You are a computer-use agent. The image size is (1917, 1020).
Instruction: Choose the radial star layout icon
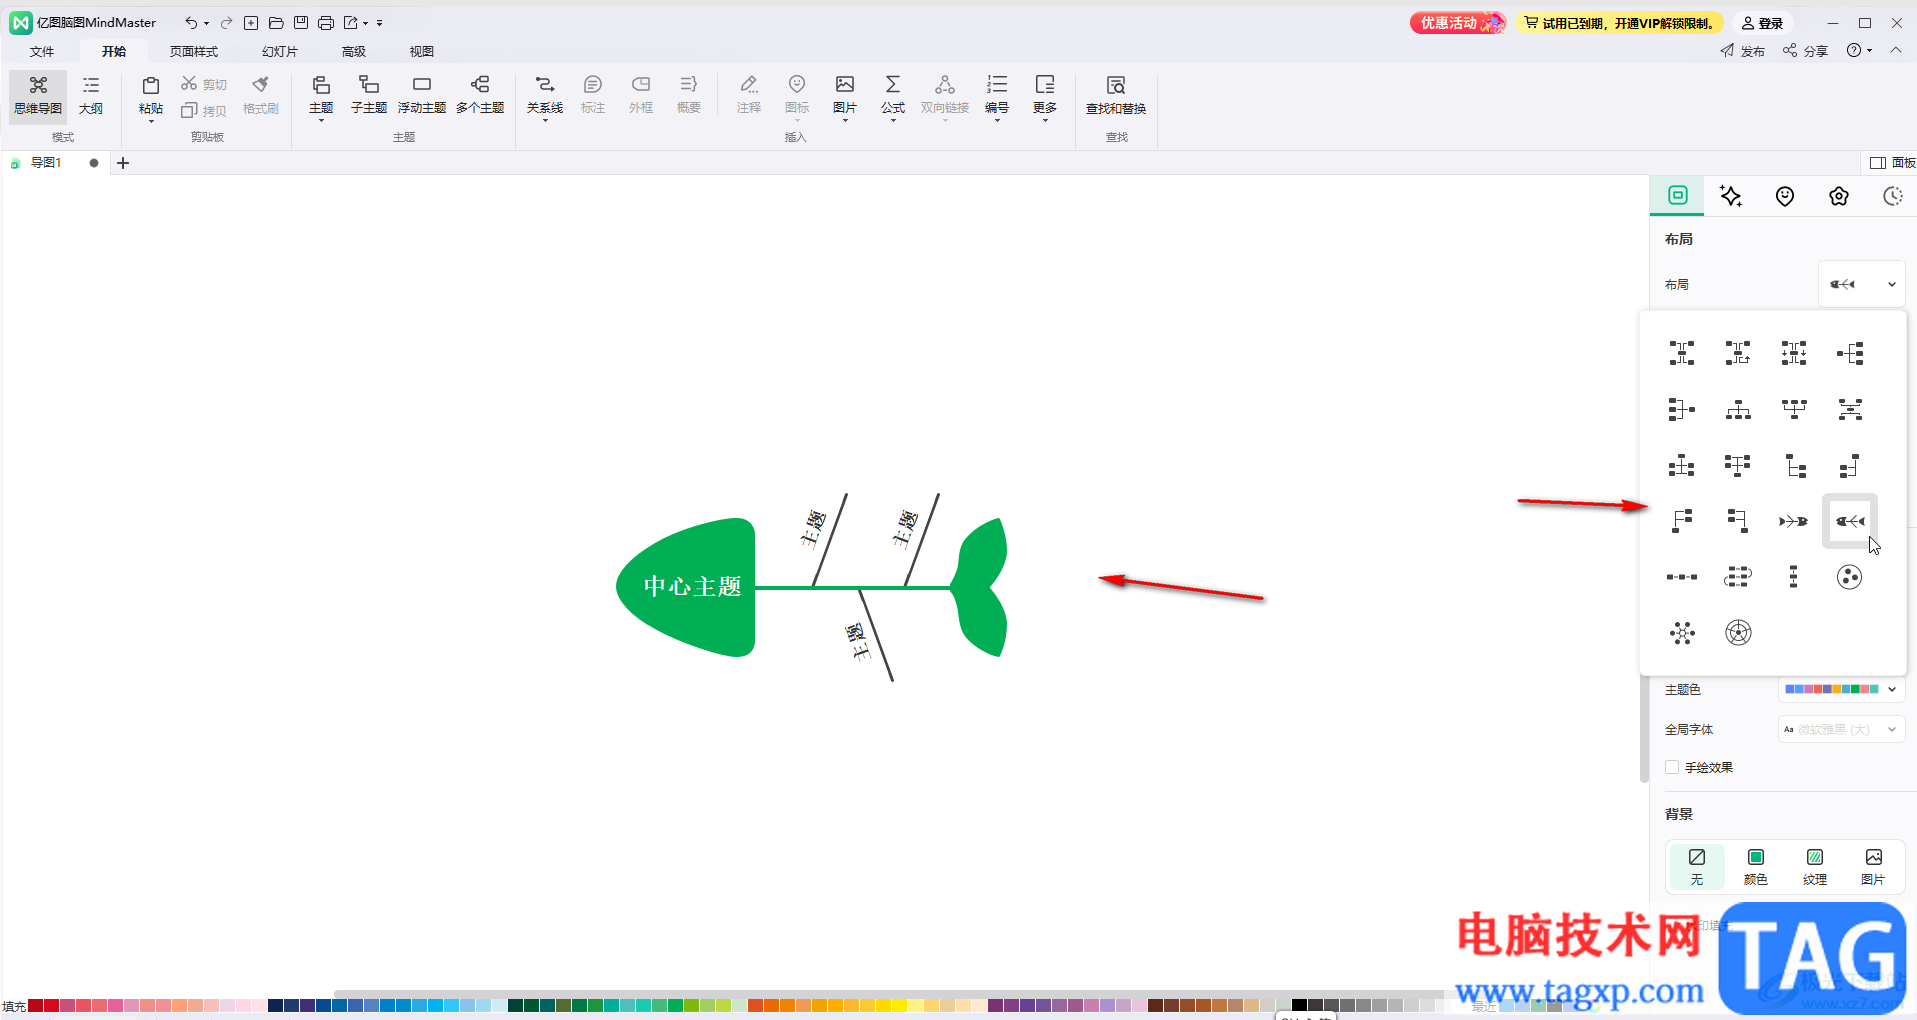coord(1682,633)
